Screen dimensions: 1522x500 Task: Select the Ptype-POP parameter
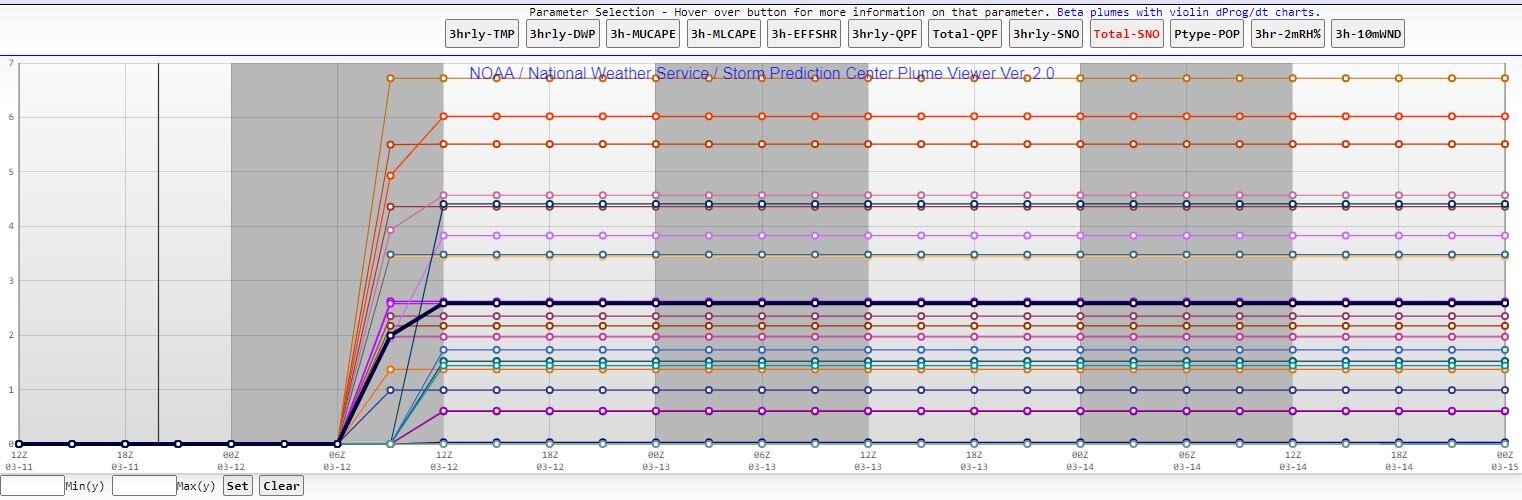[x=1208, y=34]
